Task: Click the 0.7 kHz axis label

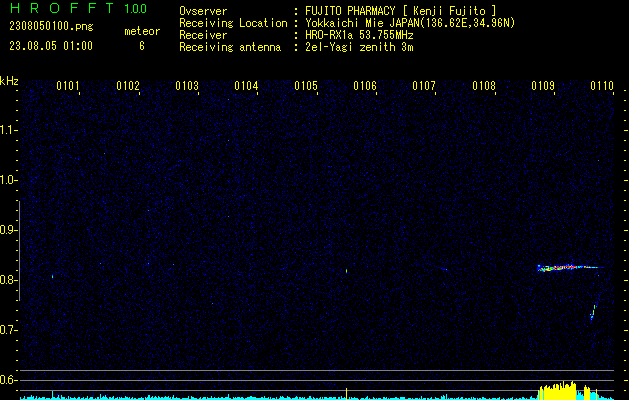Action: tap(8, 330)
